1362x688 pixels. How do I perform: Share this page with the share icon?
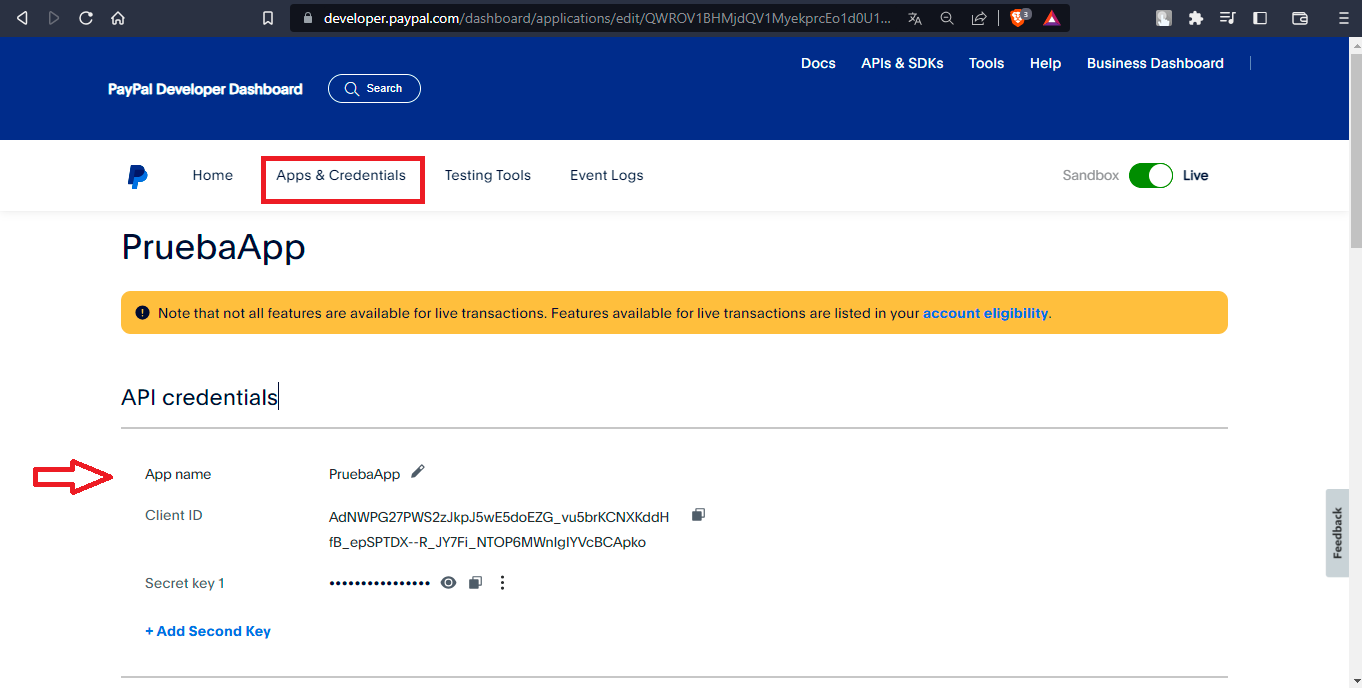[x=979, y=18]
